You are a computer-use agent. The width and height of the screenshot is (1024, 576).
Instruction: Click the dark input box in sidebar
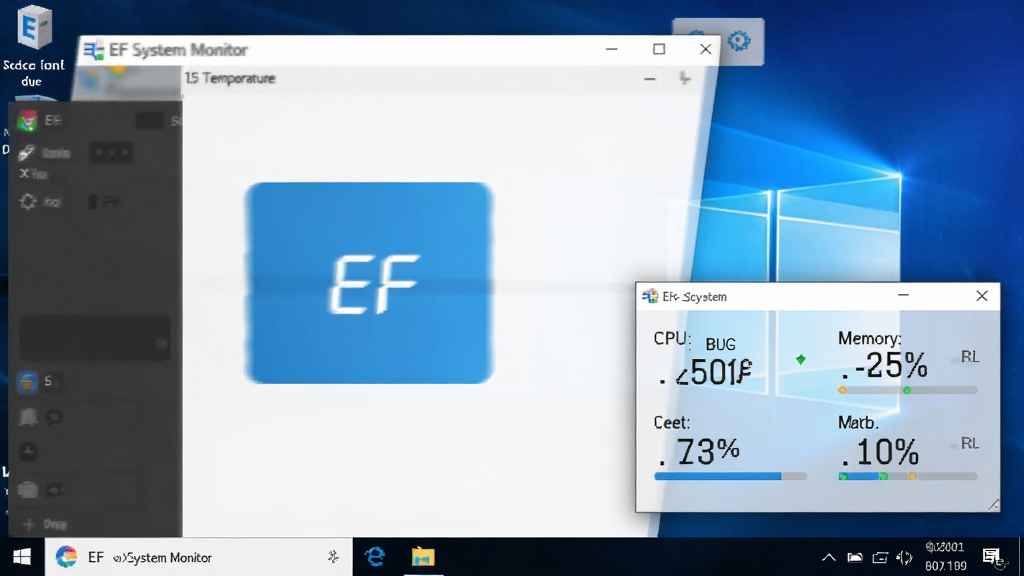[x=95, y=339]
